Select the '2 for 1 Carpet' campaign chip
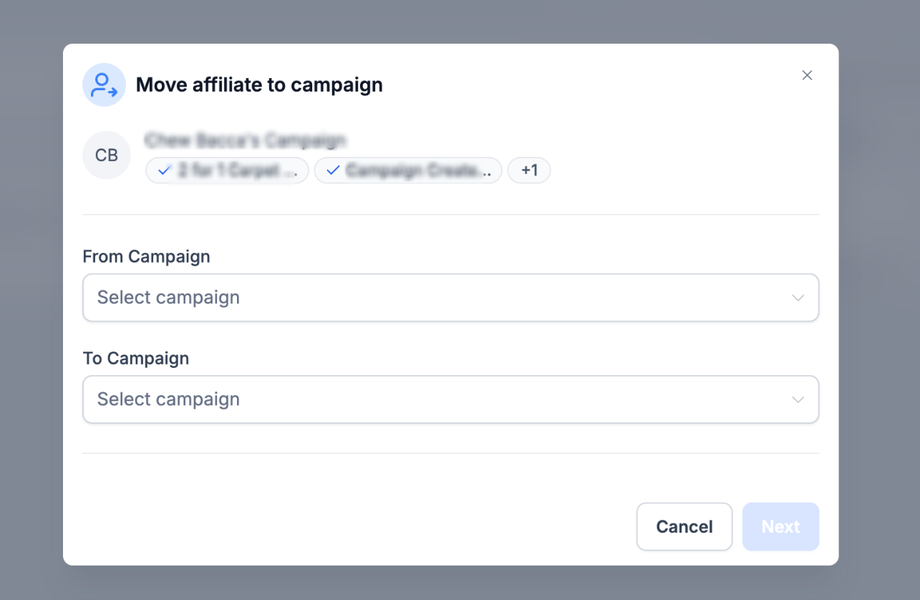 coord(235,170)
